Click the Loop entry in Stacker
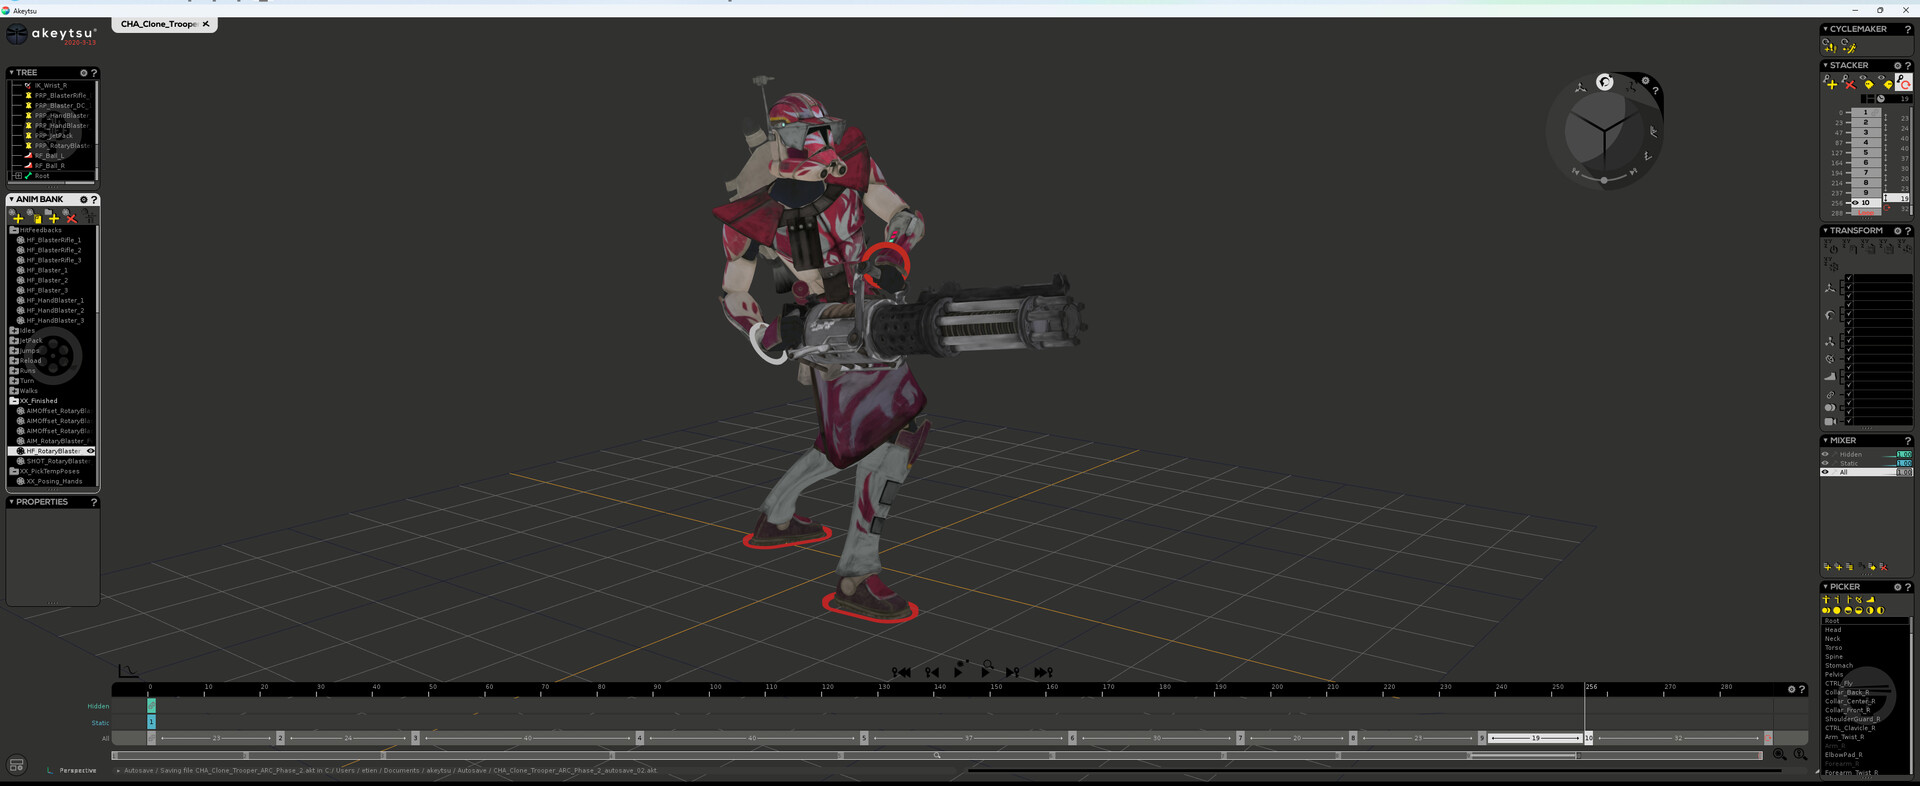 point(1866,213)
